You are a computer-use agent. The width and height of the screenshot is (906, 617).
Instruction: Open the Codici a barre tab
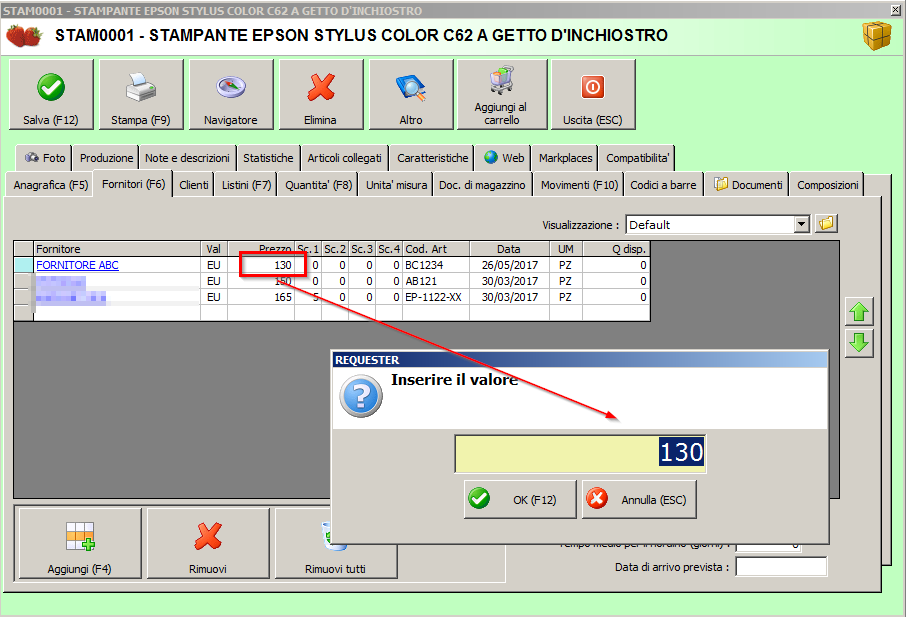(663, 185)
